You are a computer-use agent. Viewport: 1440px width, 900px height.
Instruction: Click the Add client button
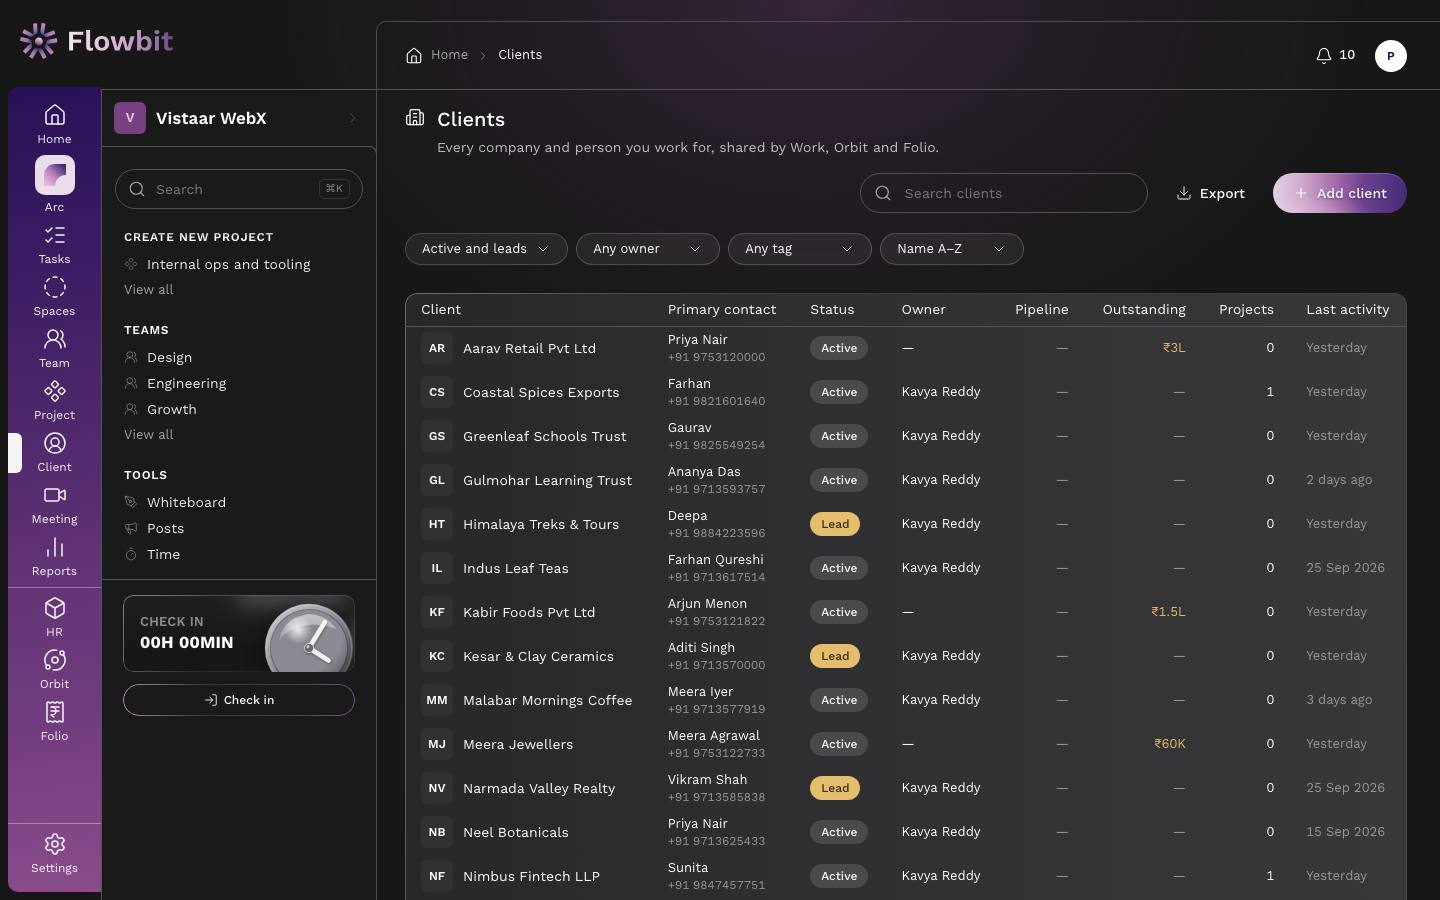tap(1340, 193)
